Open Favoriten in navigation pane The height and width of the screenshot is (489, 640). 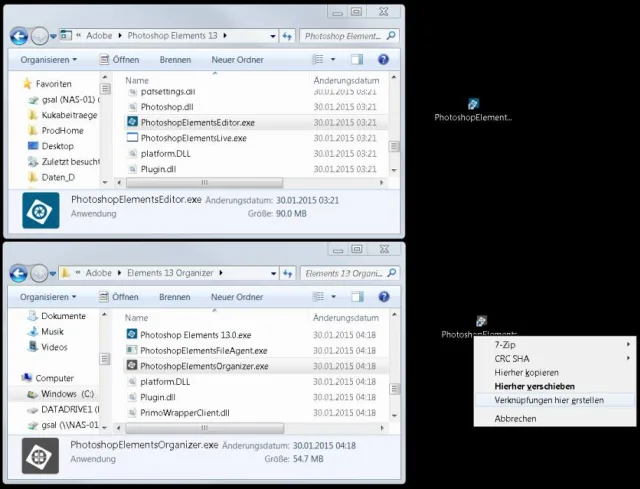(47, 84)
